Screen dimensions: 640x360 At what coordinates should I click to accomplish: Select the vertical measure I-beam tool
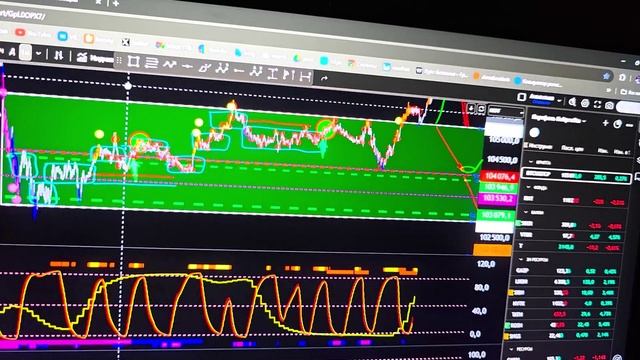coord(272,73)
